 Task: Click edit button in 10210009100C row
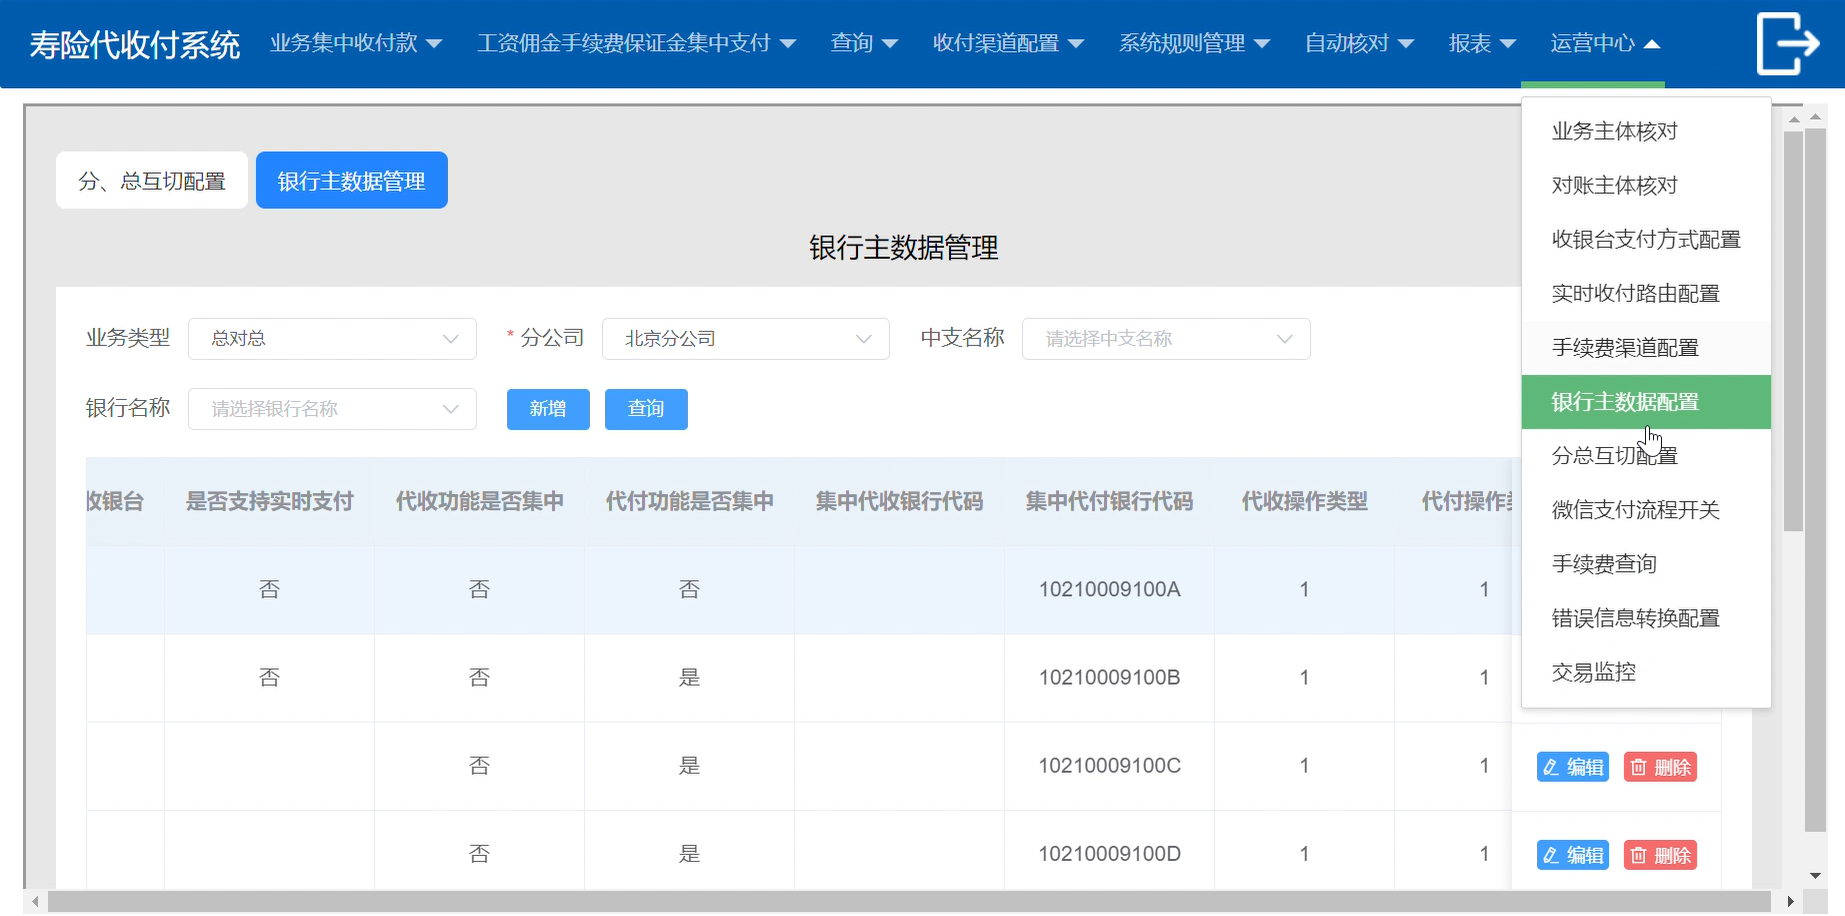1572,767
